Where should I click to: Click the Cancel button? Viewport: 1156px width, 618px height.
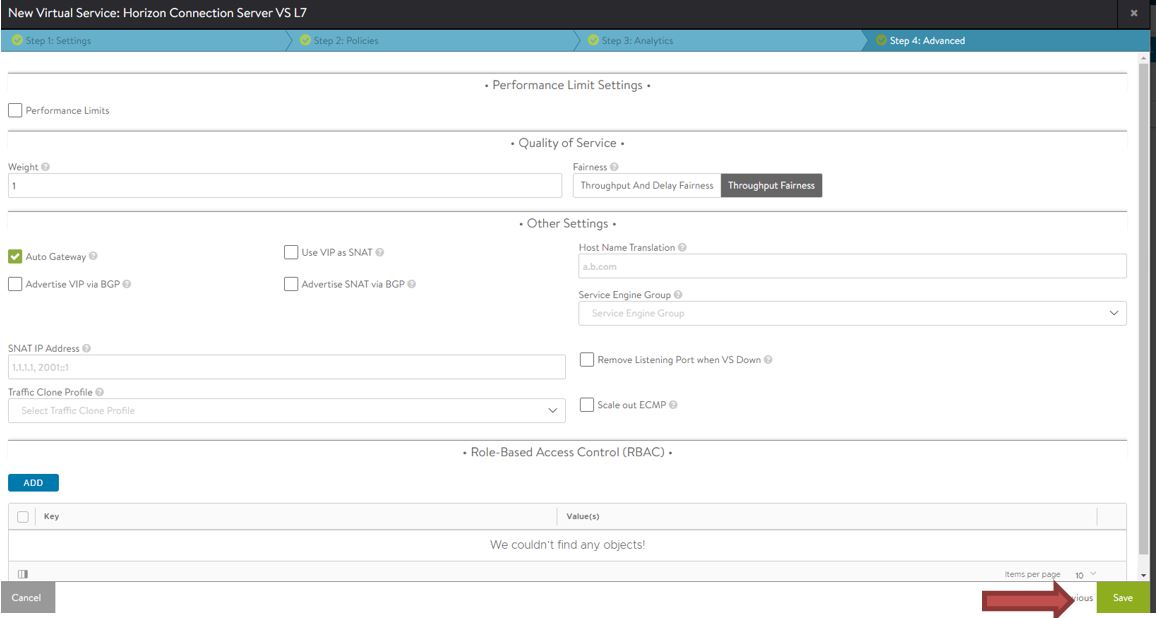tap(27, 597)
